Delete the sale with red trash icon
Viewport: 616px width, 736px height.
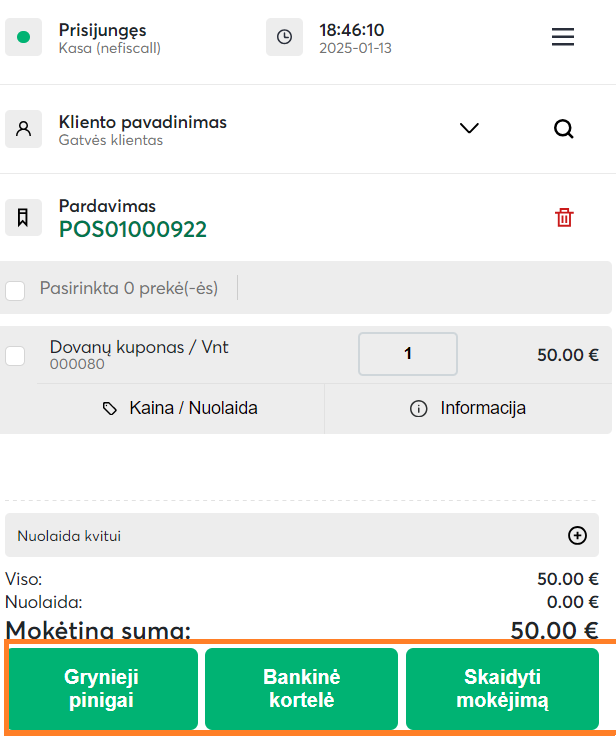tap(565, 217)
